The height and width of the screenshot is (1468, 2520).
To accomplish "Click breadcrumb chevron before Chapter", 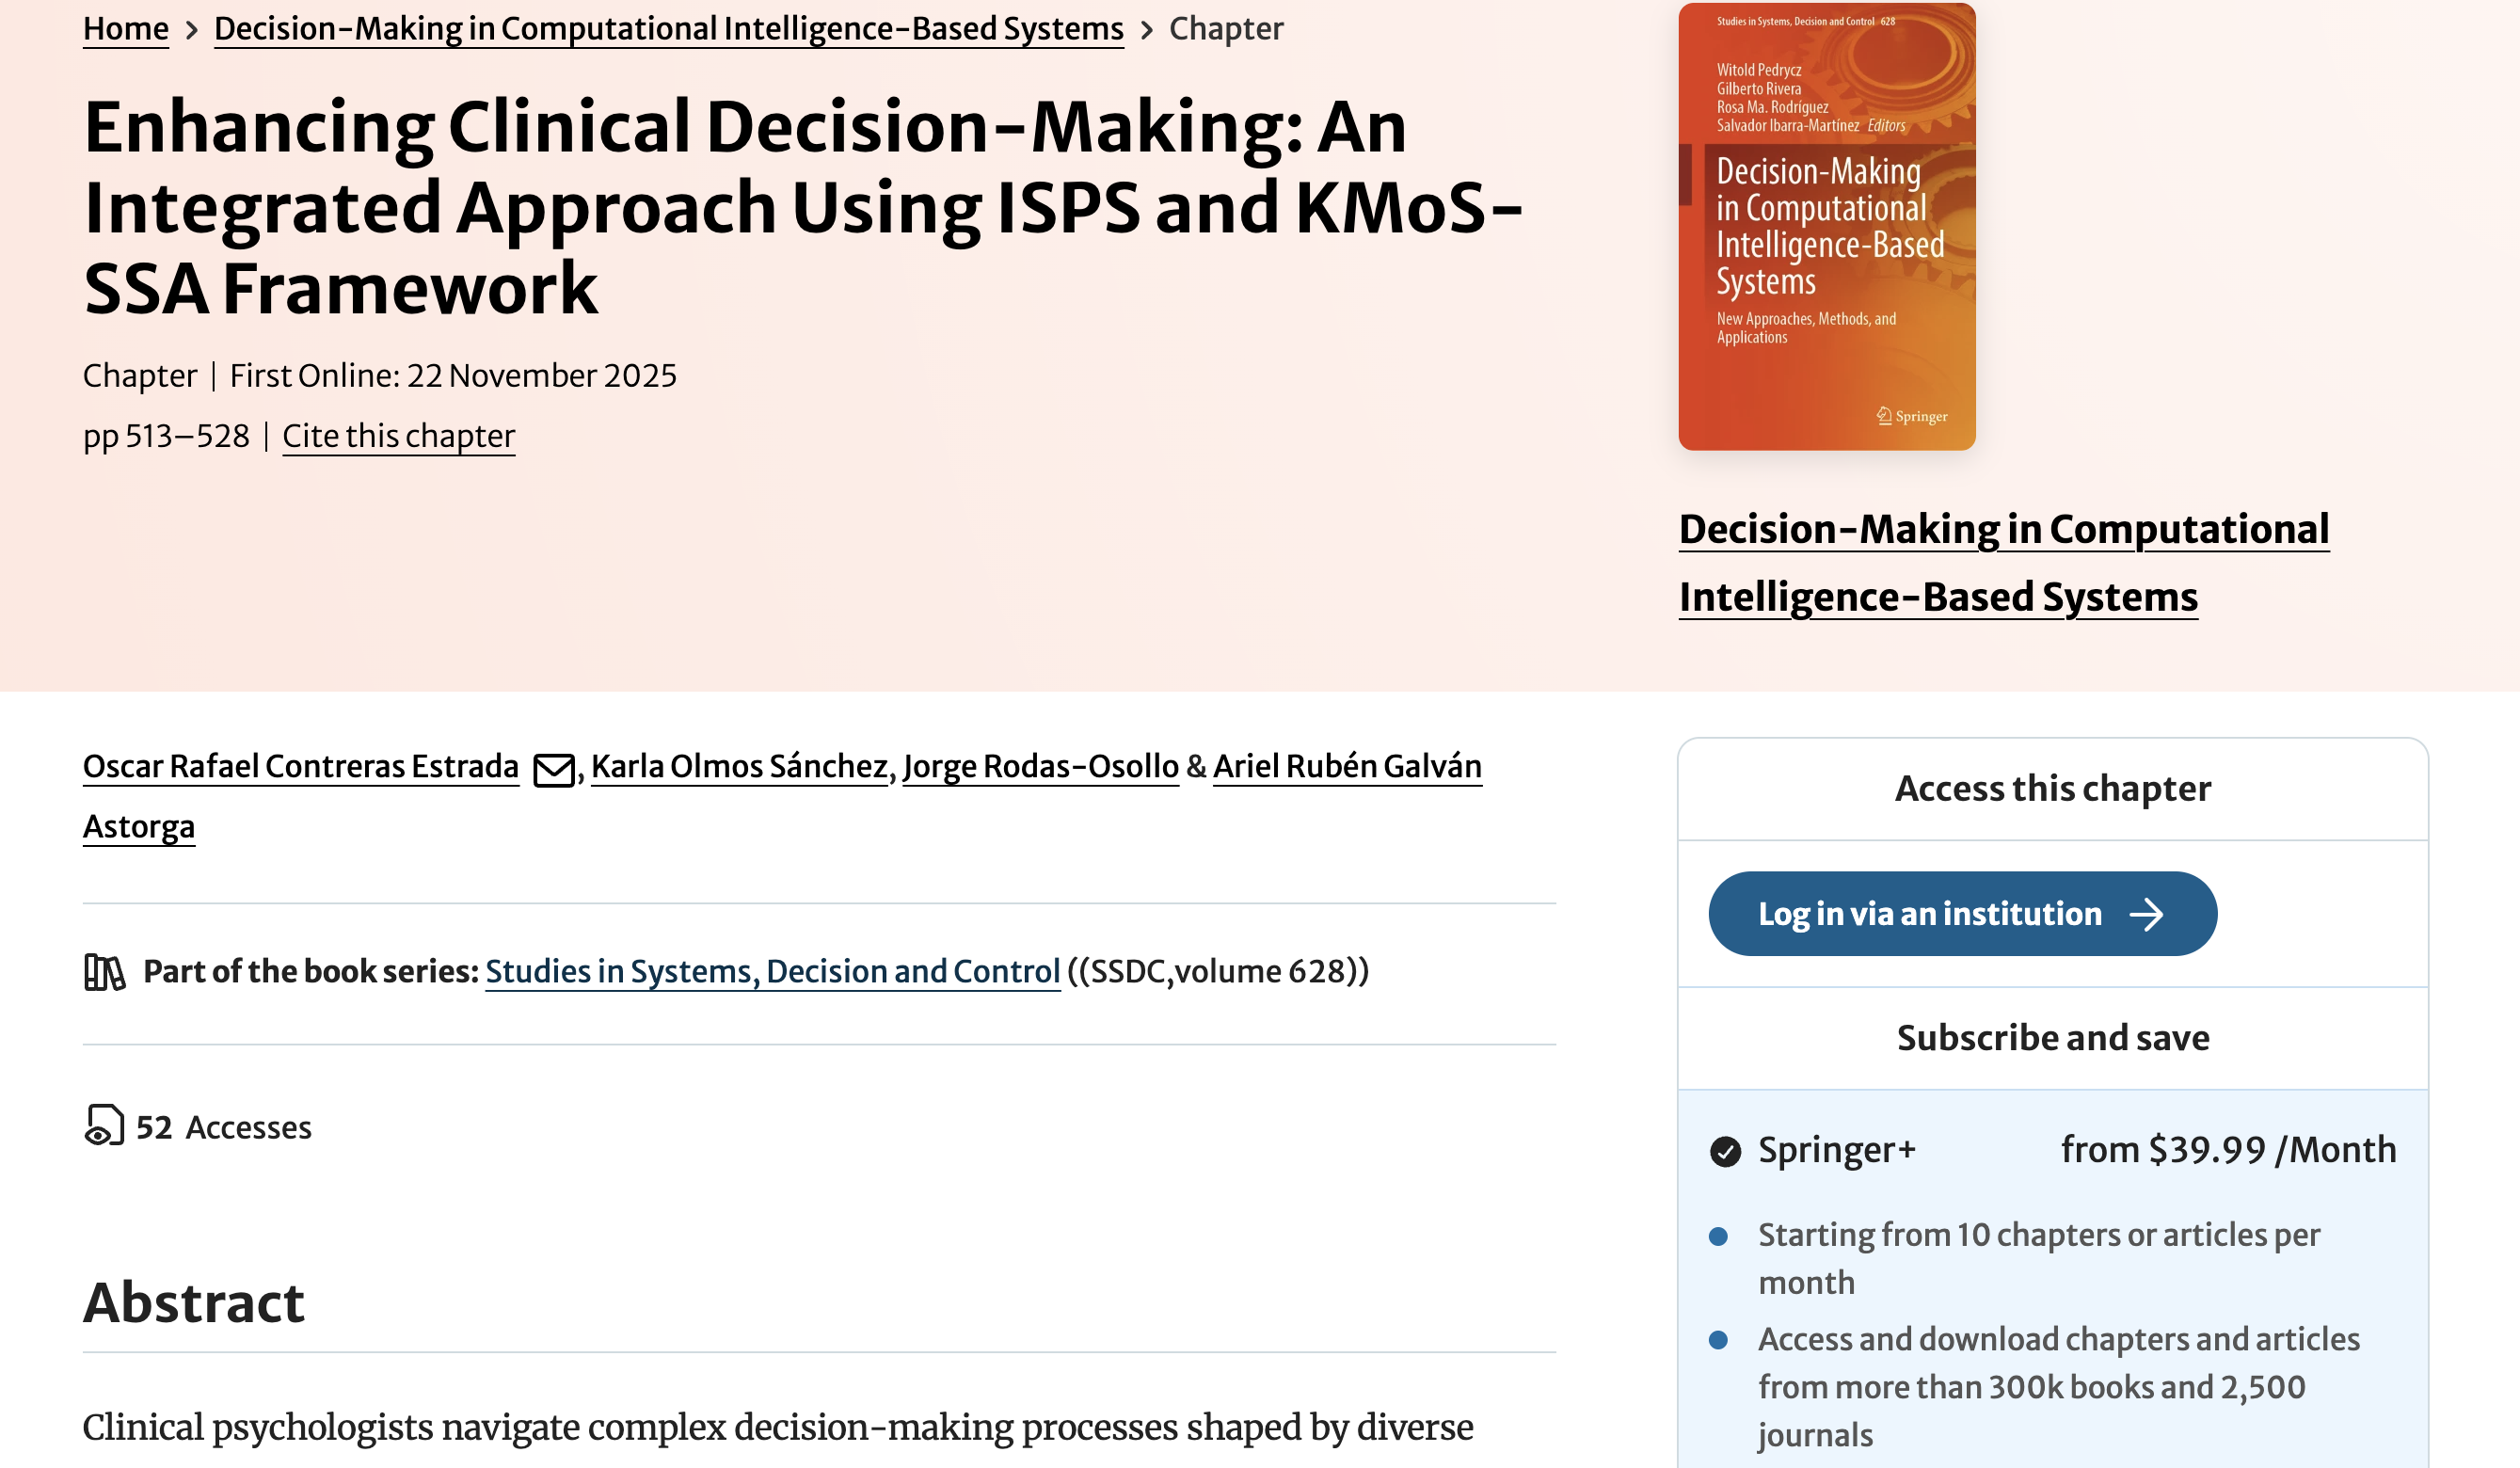I will pos(1147,30).
